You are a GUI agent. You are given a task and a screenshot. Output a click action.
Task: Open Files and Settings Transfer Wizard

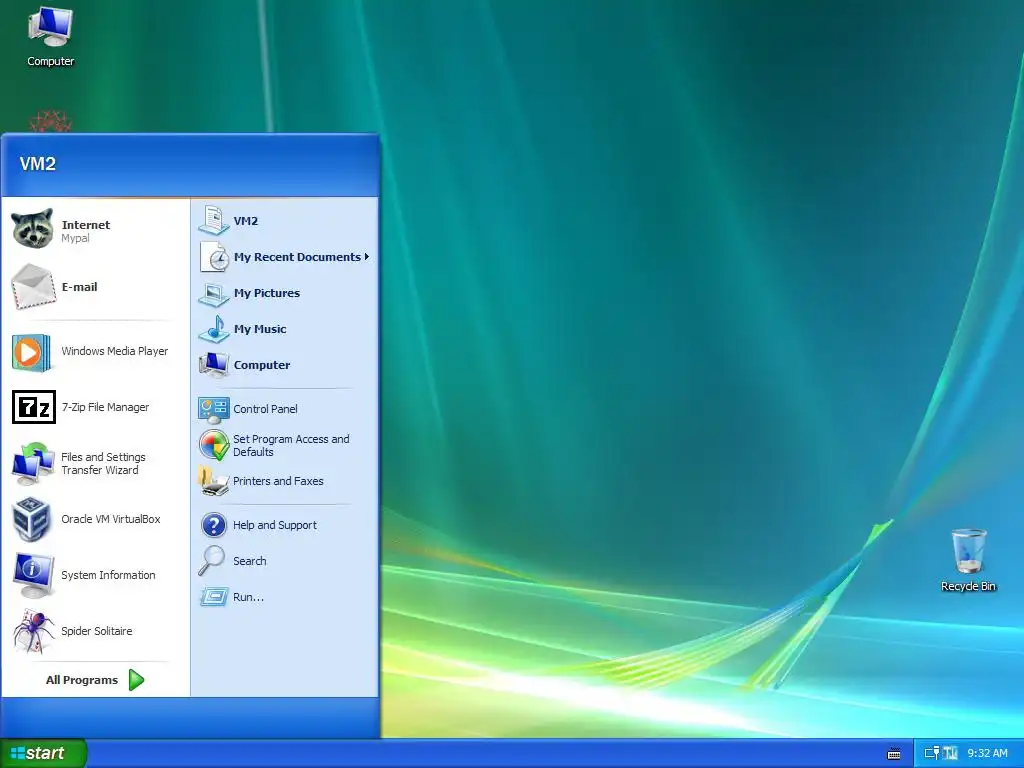[x=95, y=463]
